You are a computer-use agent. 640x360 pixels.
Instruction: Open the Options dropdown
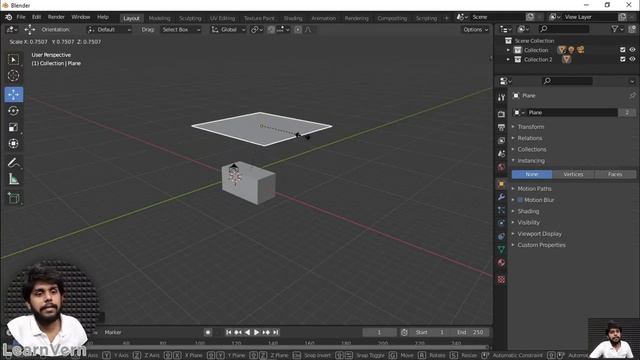point(476,29)
